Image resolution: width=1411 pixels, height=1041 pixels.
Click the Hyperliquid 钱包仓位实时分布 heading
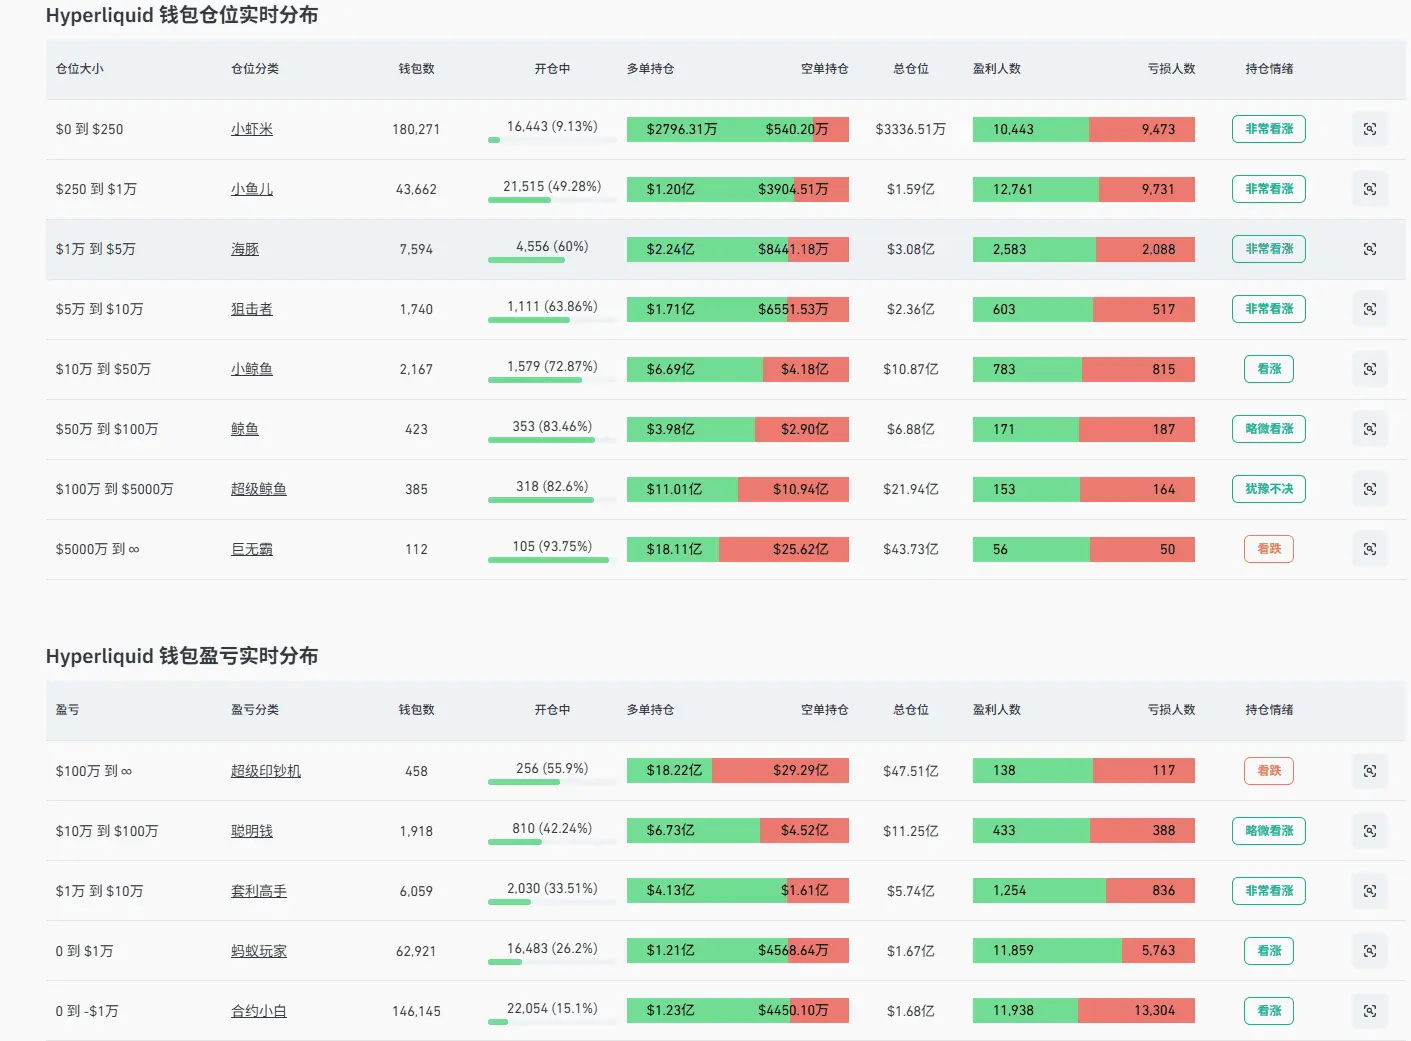182,15
